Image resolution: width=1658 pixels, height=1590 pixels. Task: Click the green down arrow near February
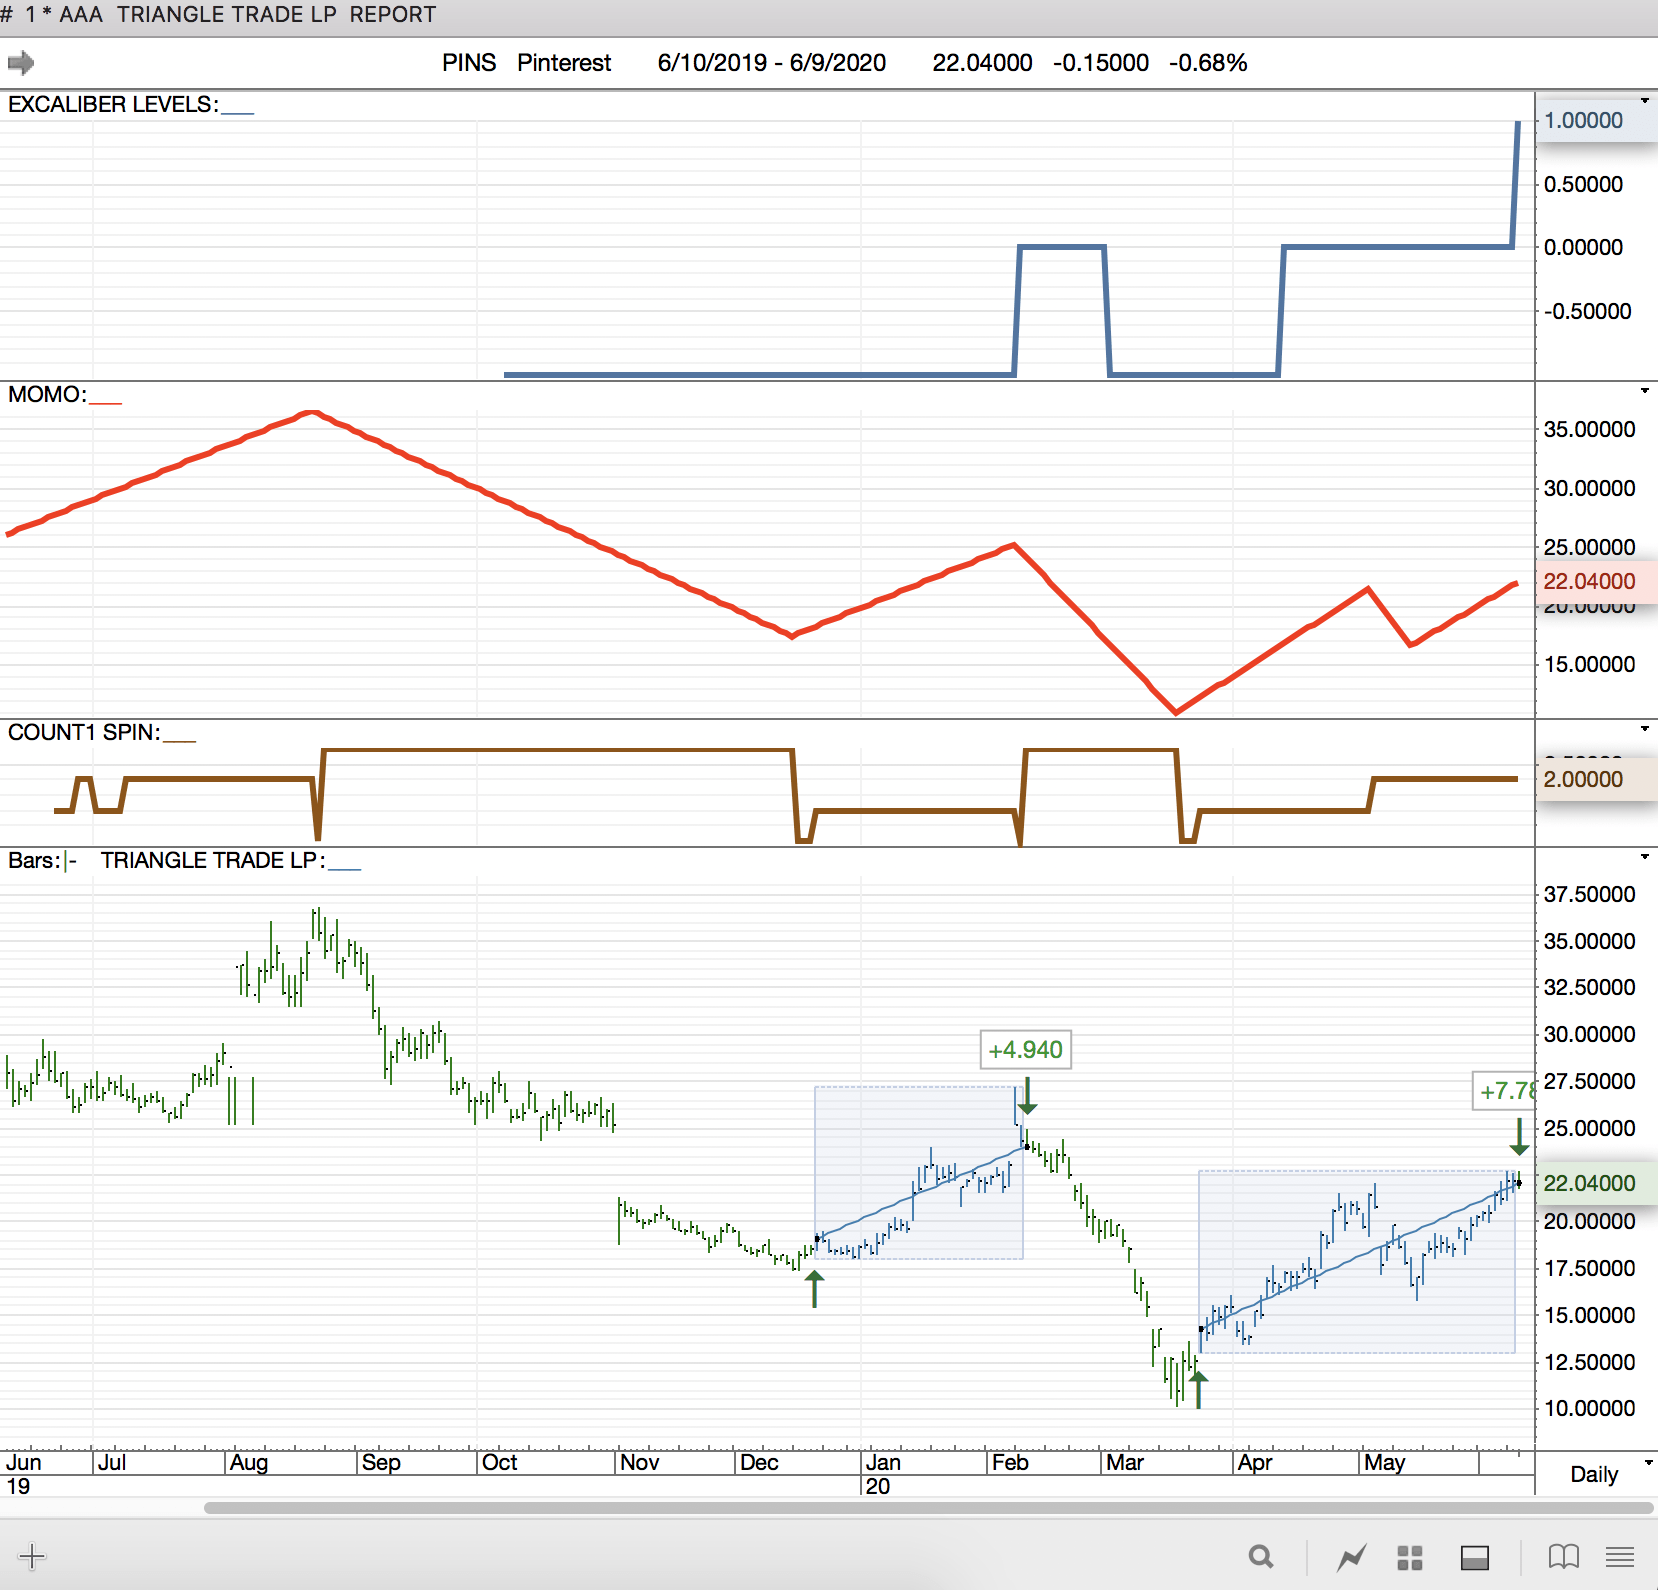(1027, 1096)
